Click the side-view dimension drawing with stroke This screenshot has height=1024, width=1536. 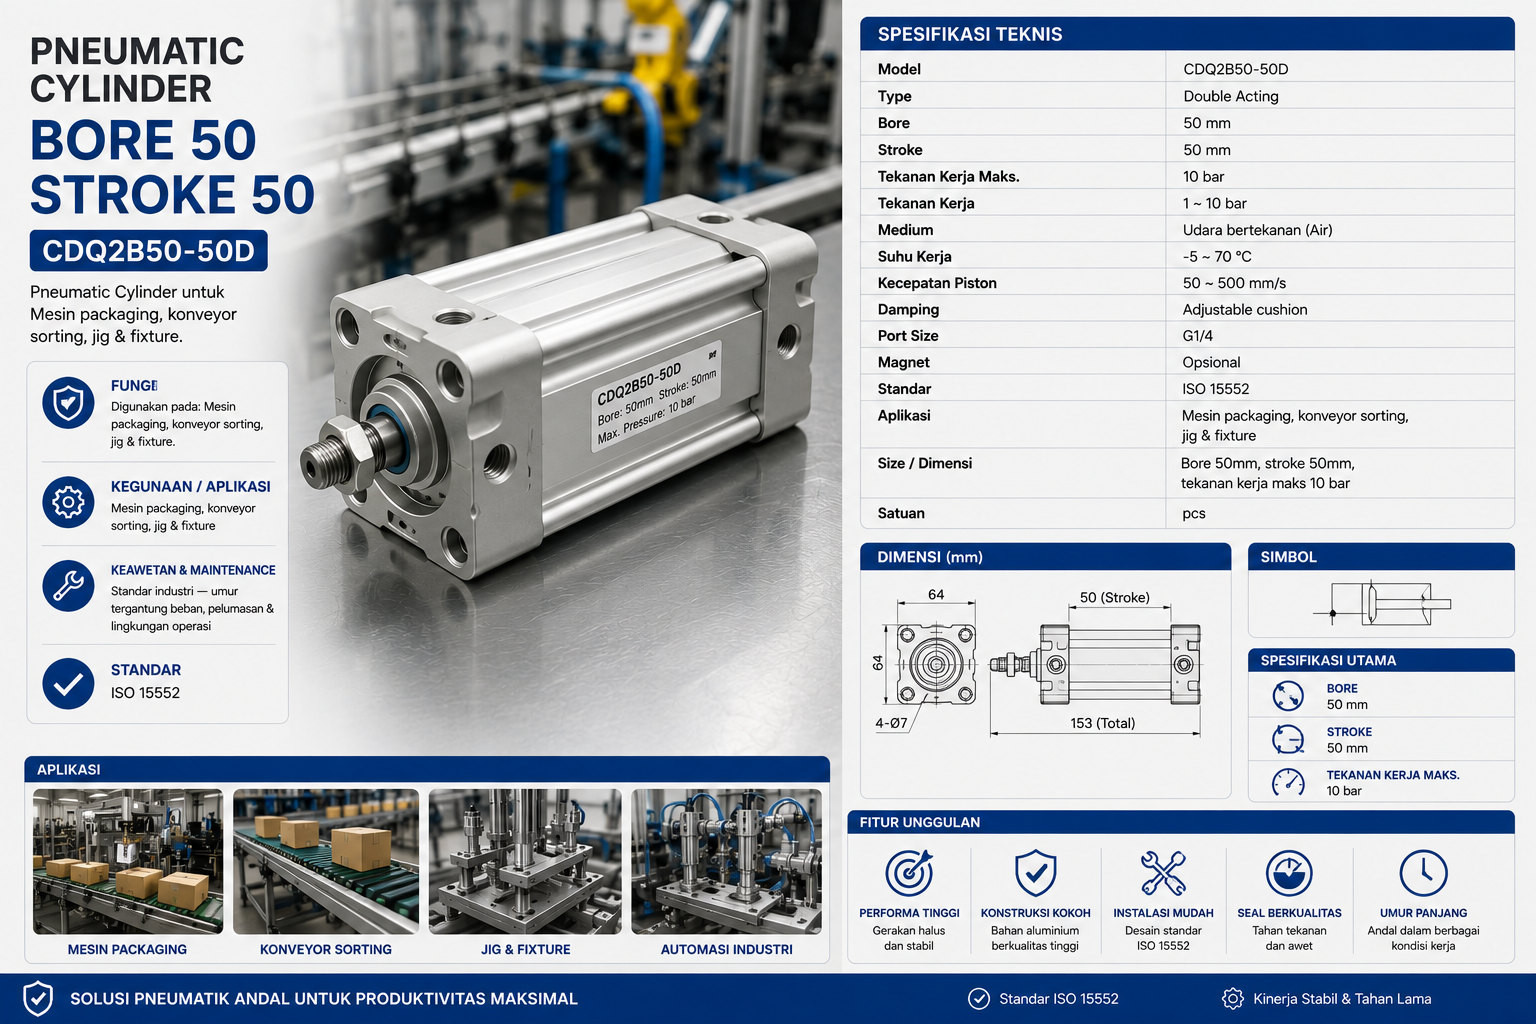[x=1095, y=664]
